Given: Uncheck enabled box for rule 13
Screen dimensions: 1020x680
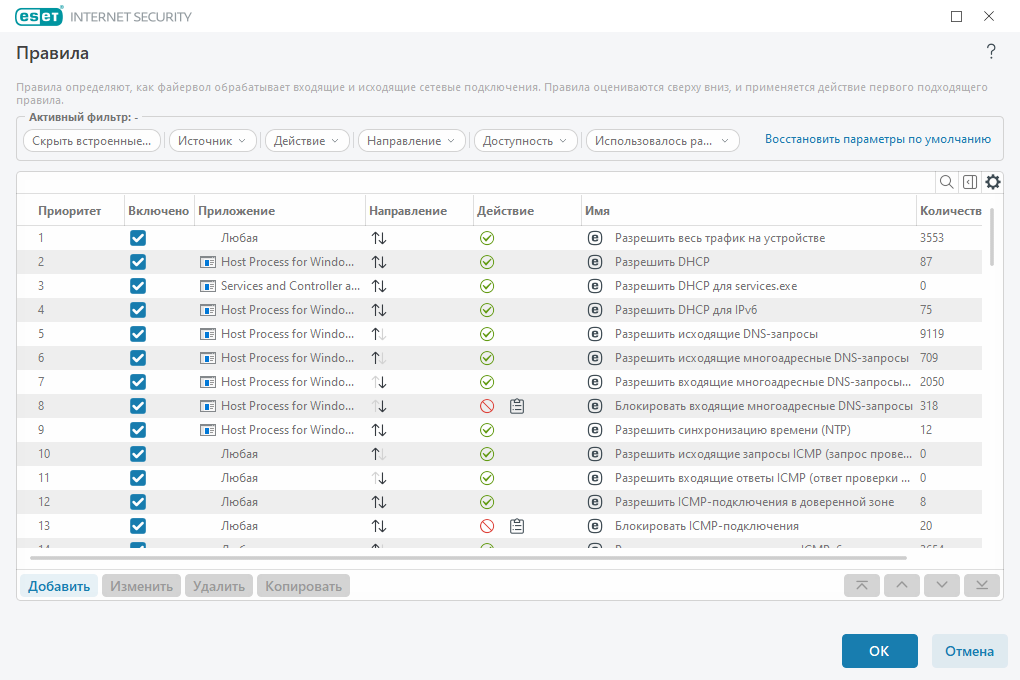Looking at the screenshot, I should pos(138,526).
